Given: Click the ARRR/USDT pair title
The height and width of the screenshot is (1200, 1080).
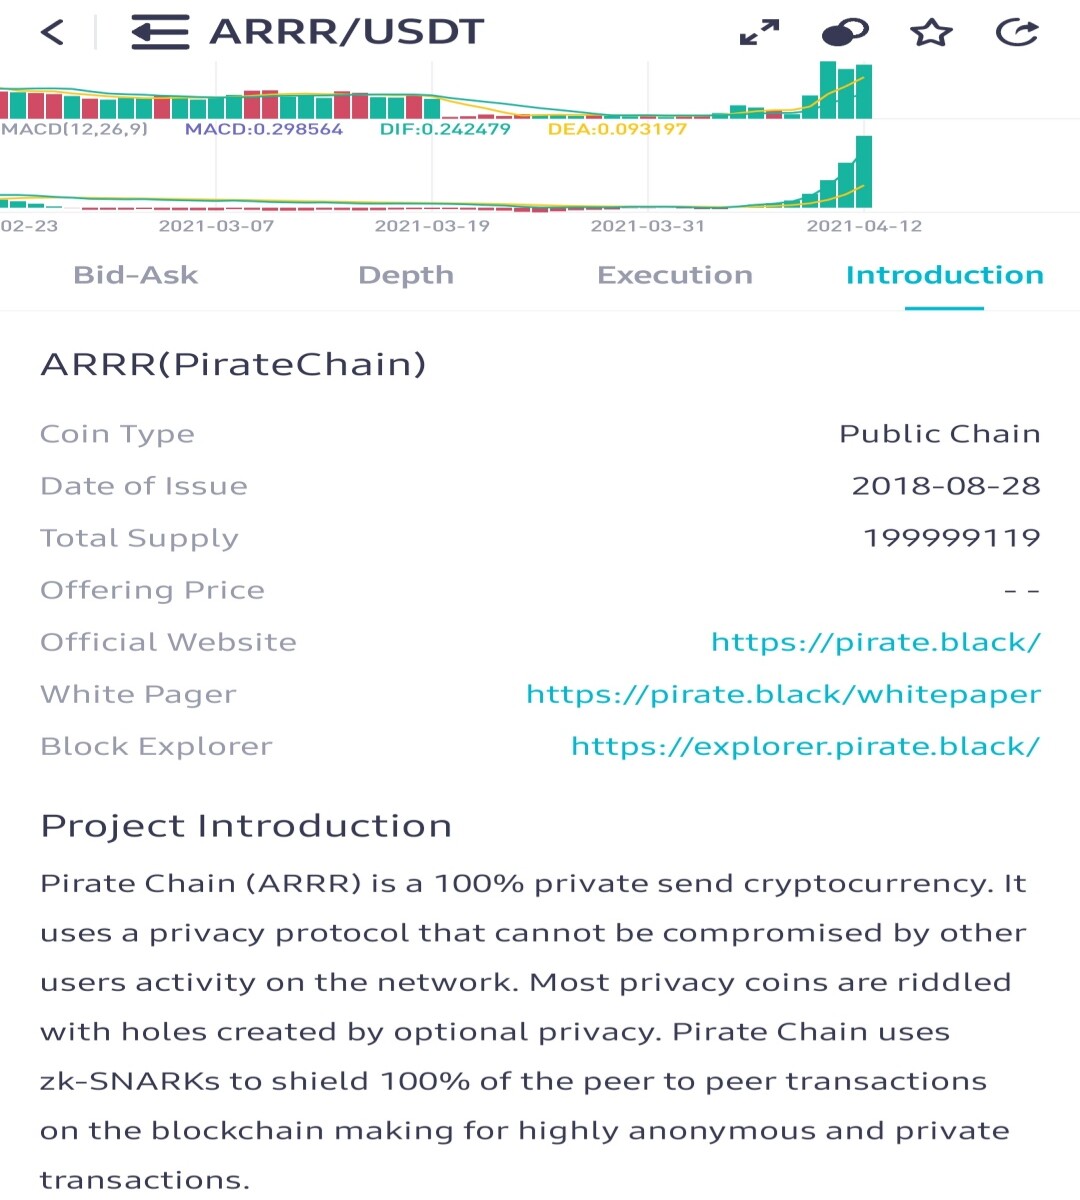Looking at the screenshot, I should click(x=346, y=32).
